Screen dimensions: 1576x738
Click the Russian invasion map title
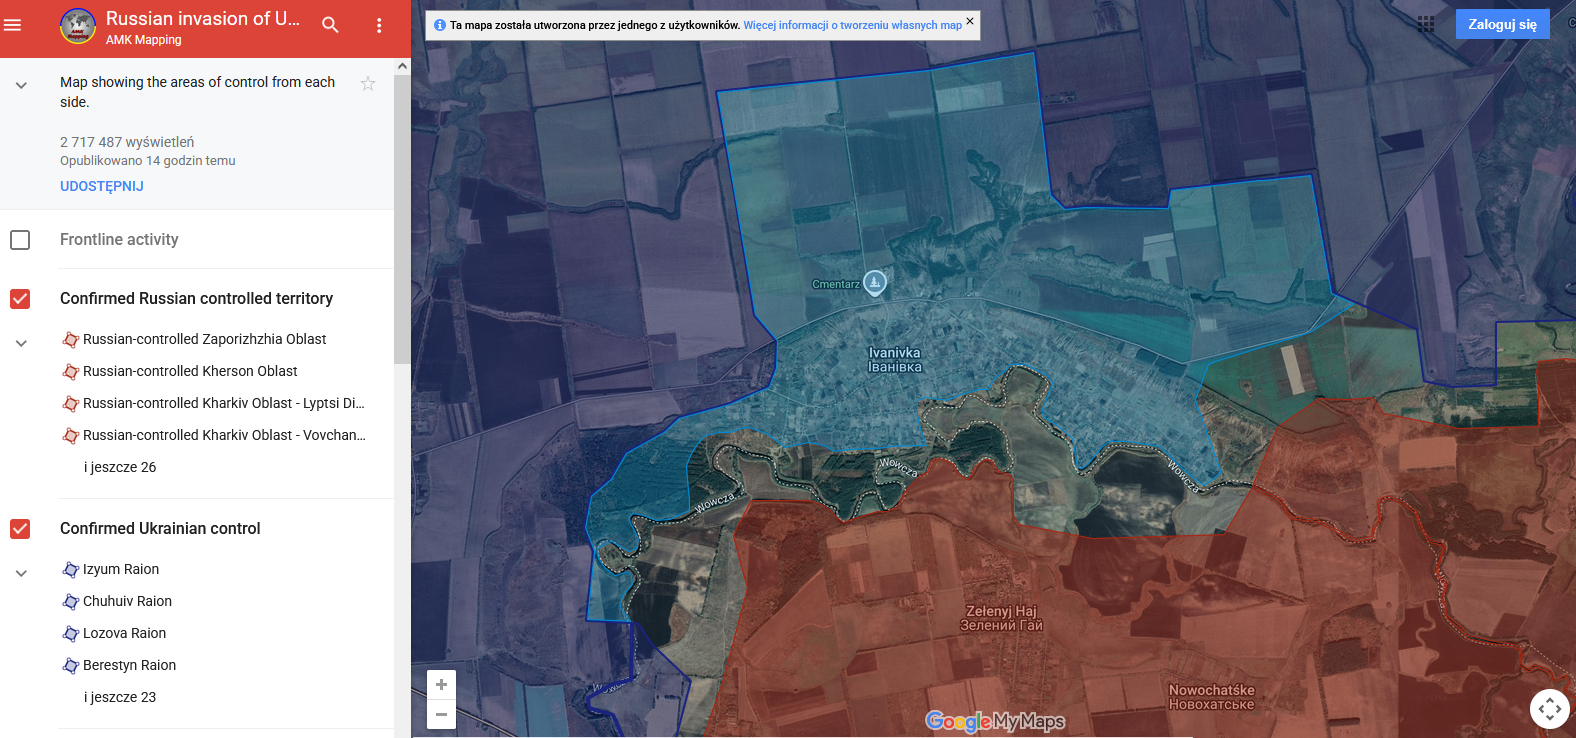(203, 19)
